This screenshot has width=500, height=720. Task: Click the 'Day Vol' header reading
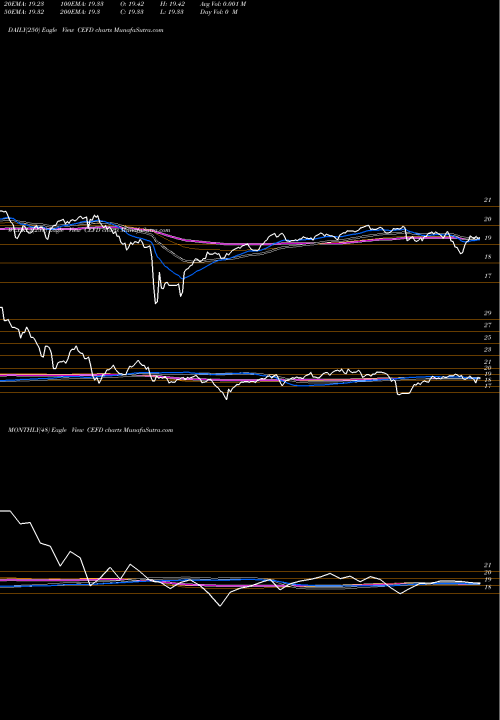219,12
